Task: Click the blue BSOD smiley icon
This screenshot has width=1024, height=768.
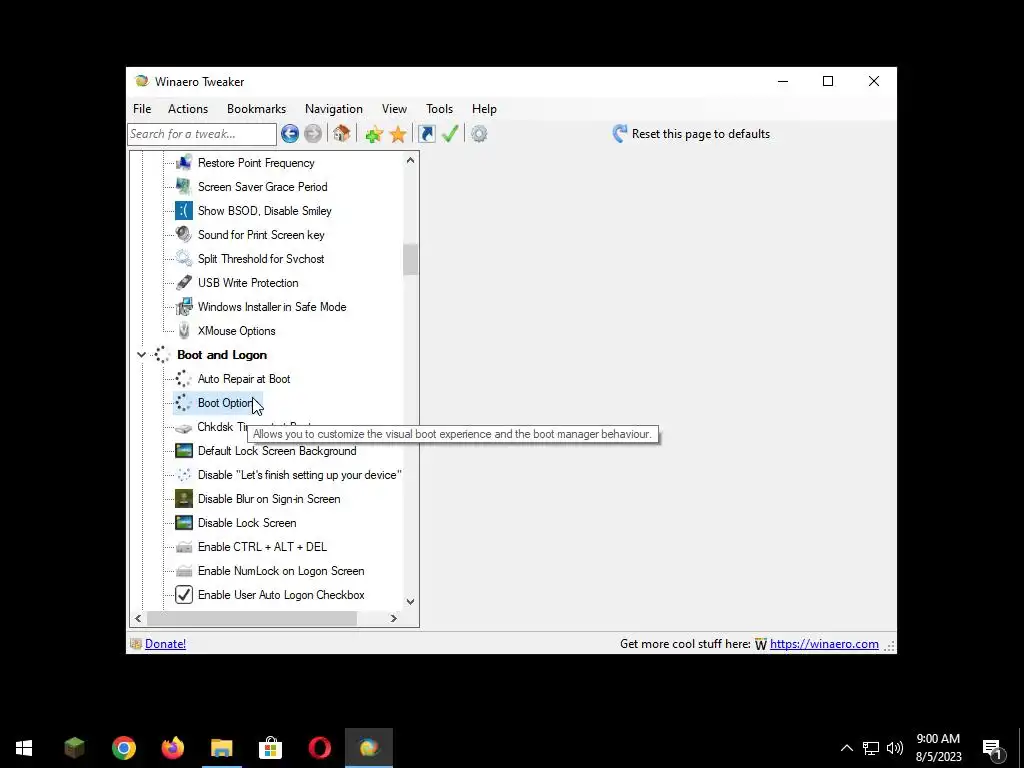Action: pos(184,210)
